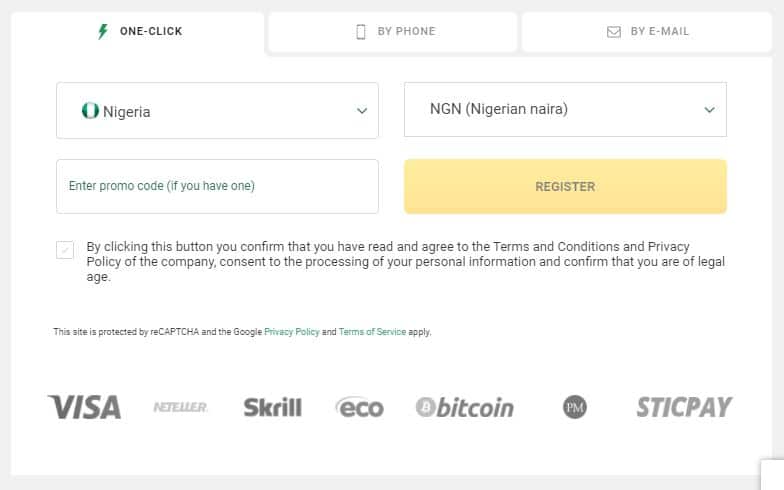Image resolution: width=784 pixels, height=490 pixels.
Task: Switch to the By E-mail tab
Action: [x=646, y=32]
